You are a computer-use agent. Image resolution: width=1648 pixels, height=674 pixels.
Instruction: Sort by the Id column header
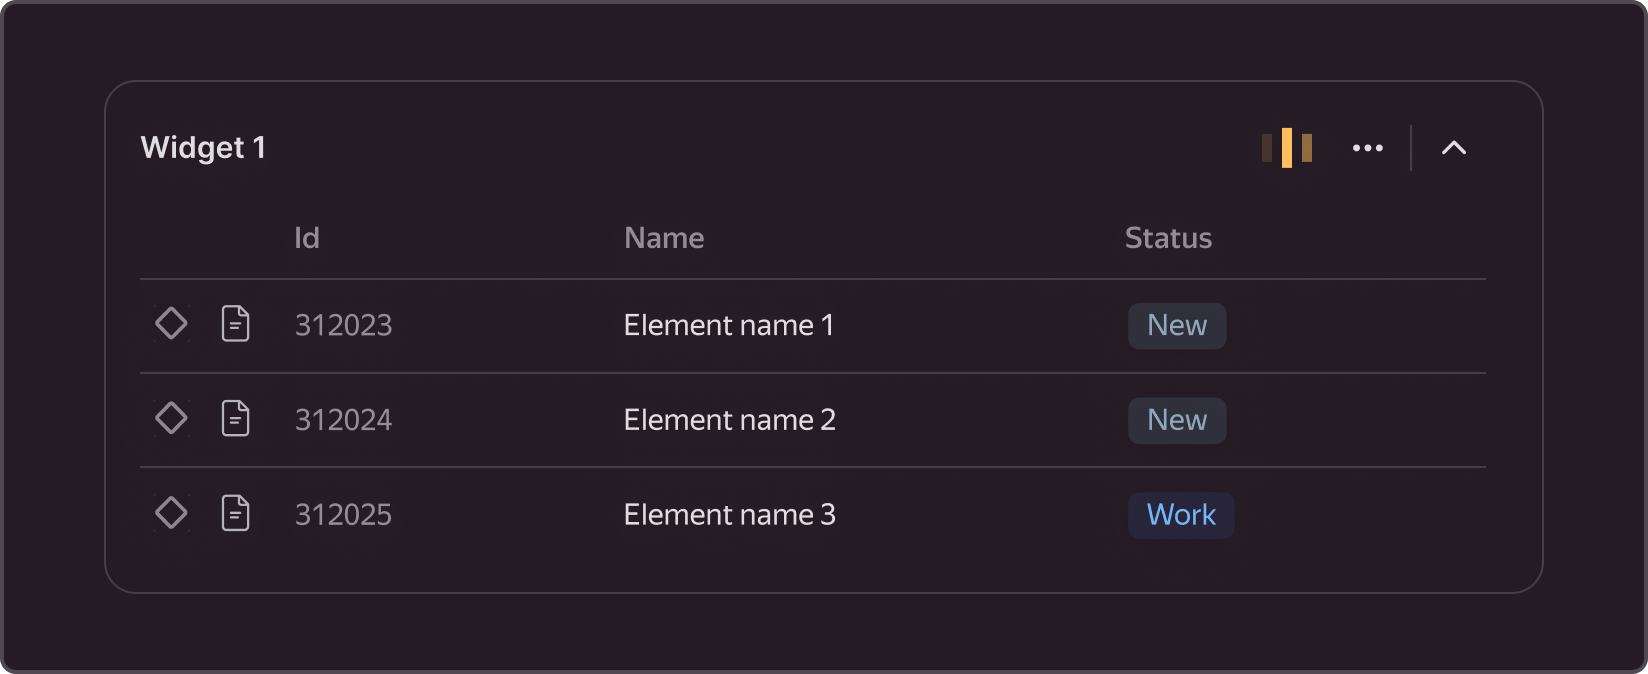[306, 238]
